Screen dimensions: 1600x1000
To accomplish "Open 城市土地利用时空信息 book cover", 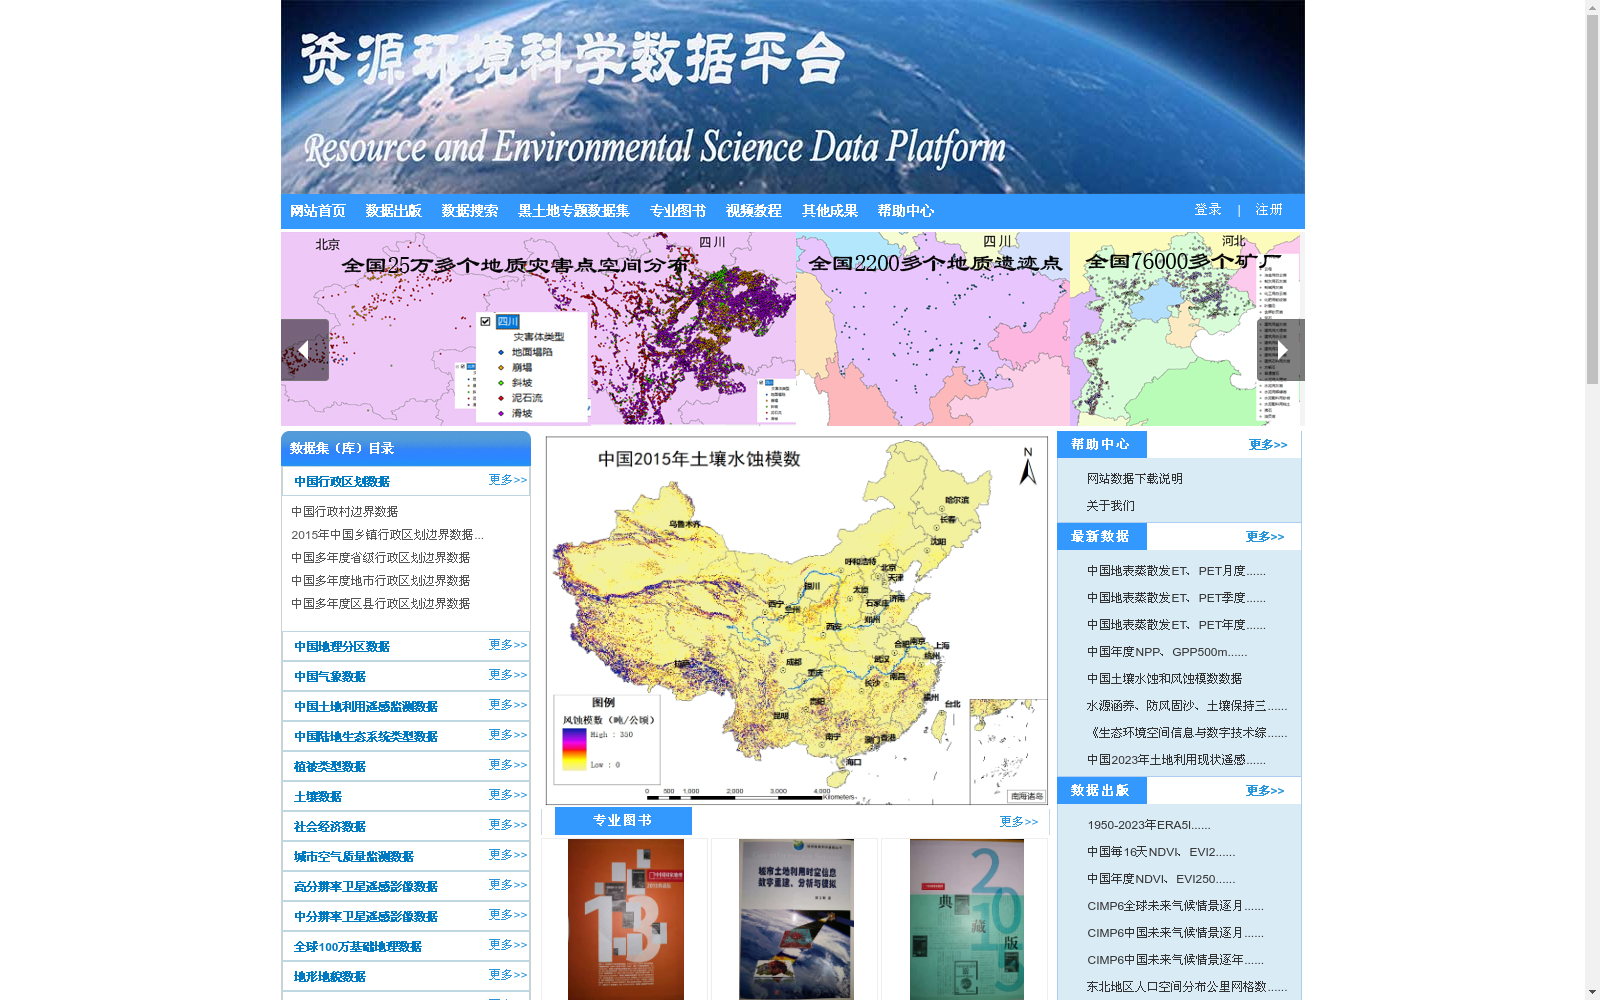I will (796, 919).
